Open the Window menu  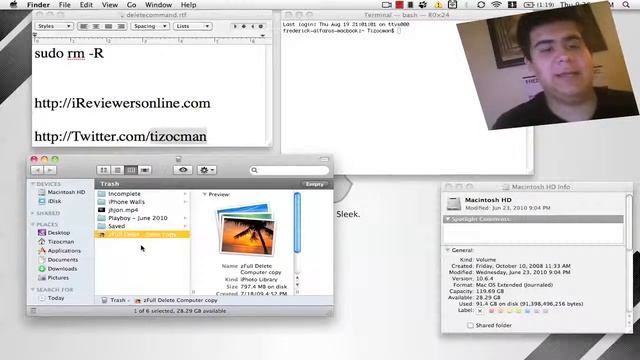(x=158, y=5)
